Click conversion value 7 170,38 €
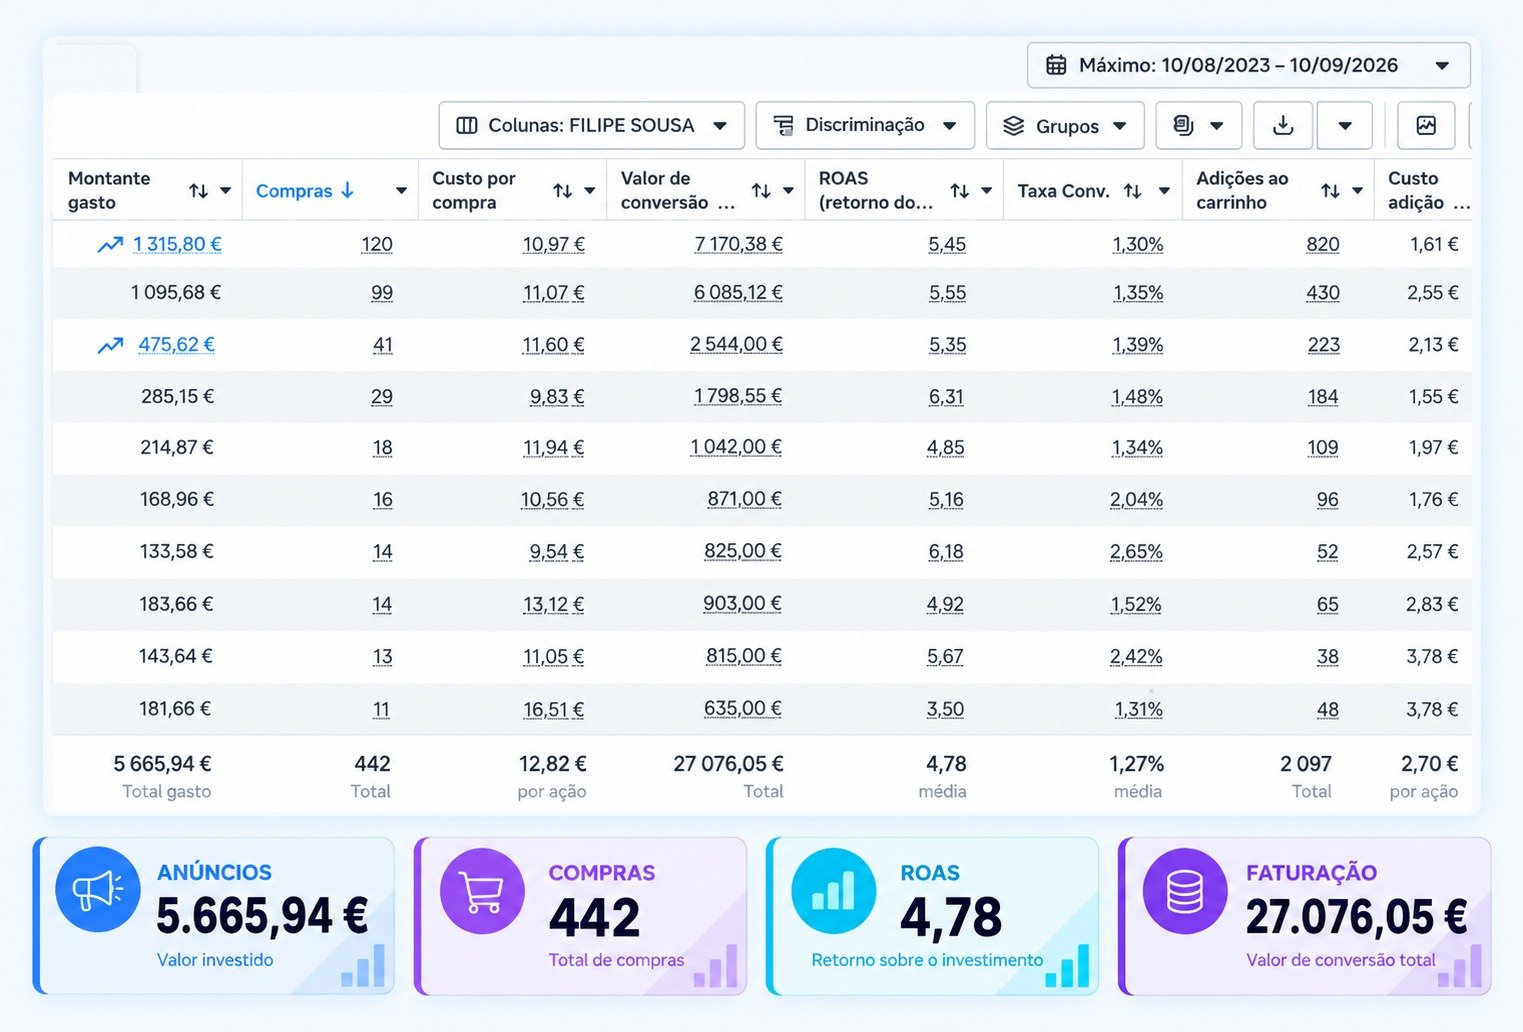The width and height of the screenshot is (1523, 1032). [738, 244]
